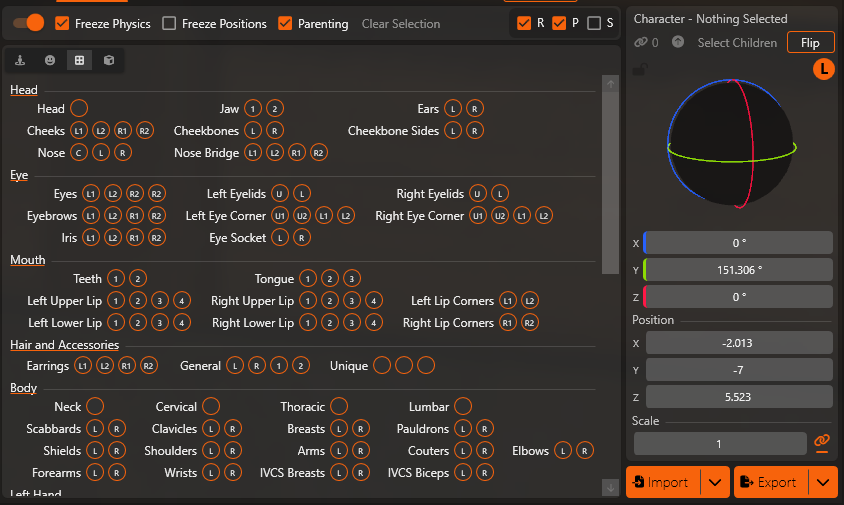This screenshot has width=844, height=505.
Task: Click the rotation gizmo sphere
Action: pyautogui.click(x=732, y=143)
